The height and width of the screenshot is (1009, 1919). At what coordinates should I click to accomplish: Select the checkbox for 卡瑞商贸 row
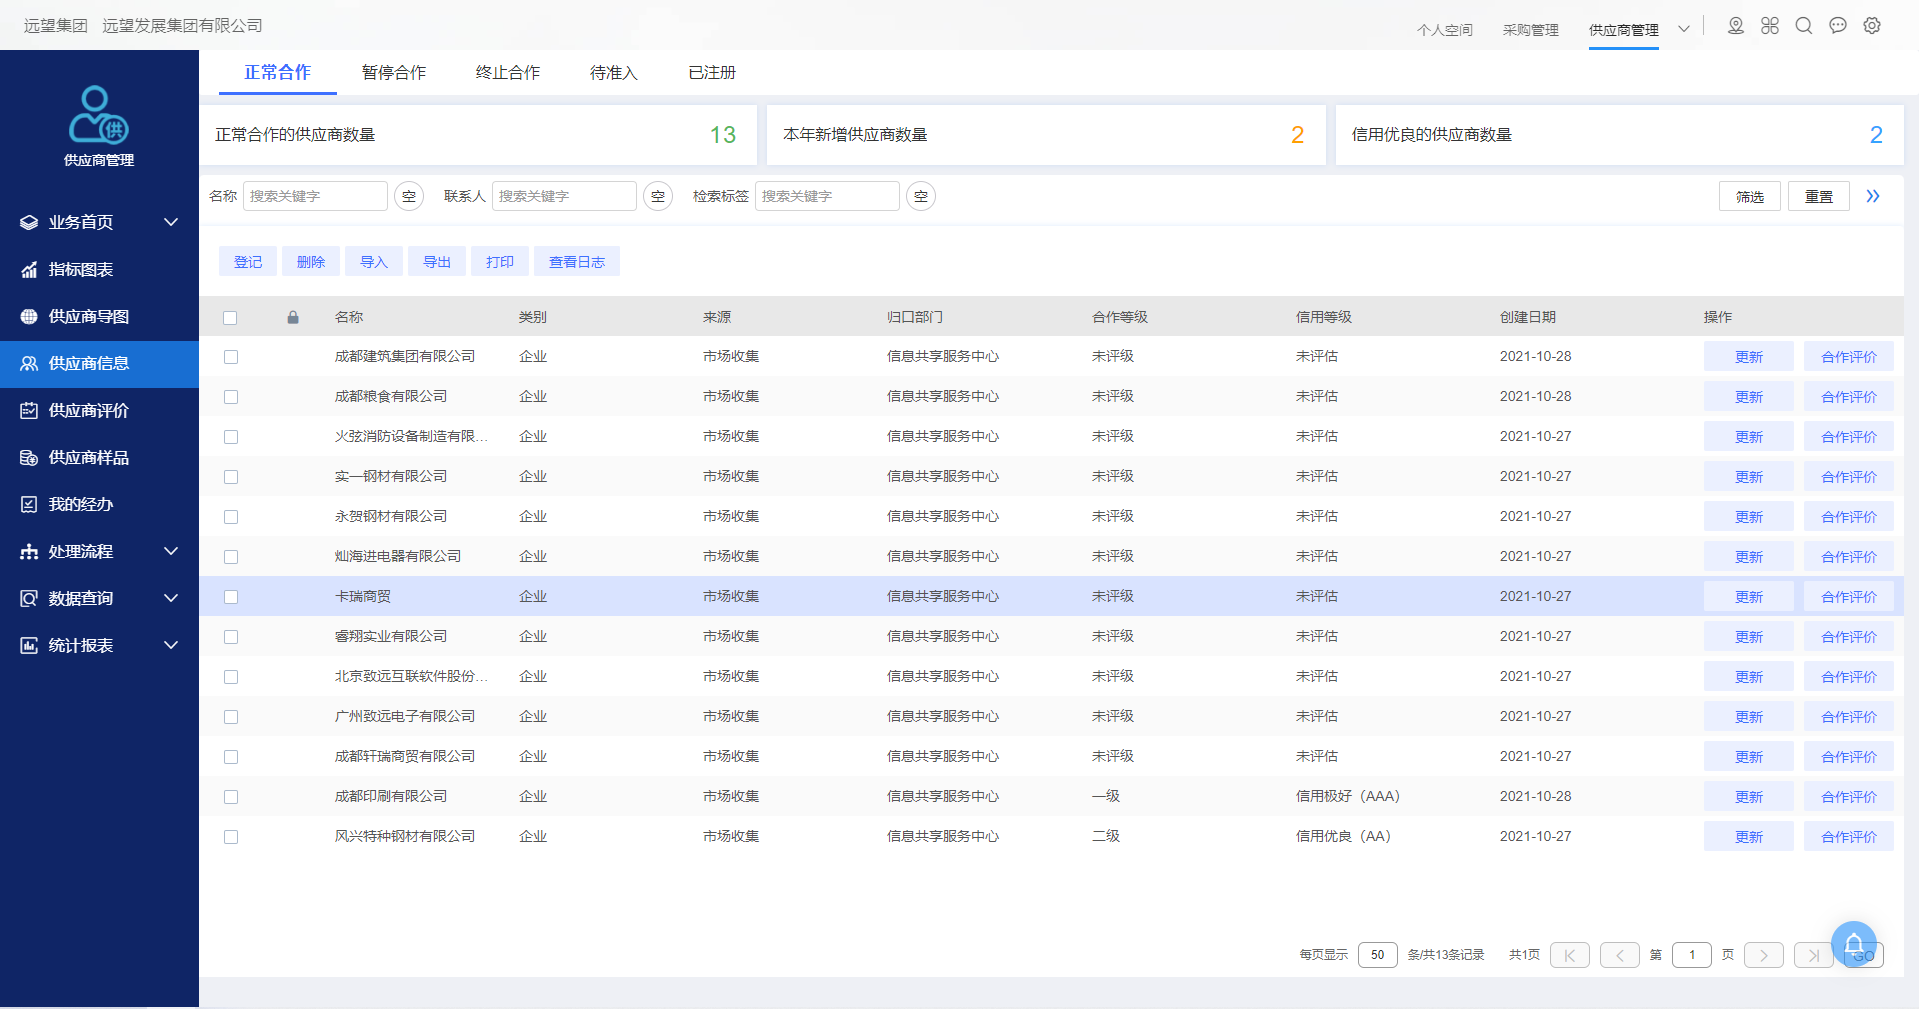pos(231,597)
